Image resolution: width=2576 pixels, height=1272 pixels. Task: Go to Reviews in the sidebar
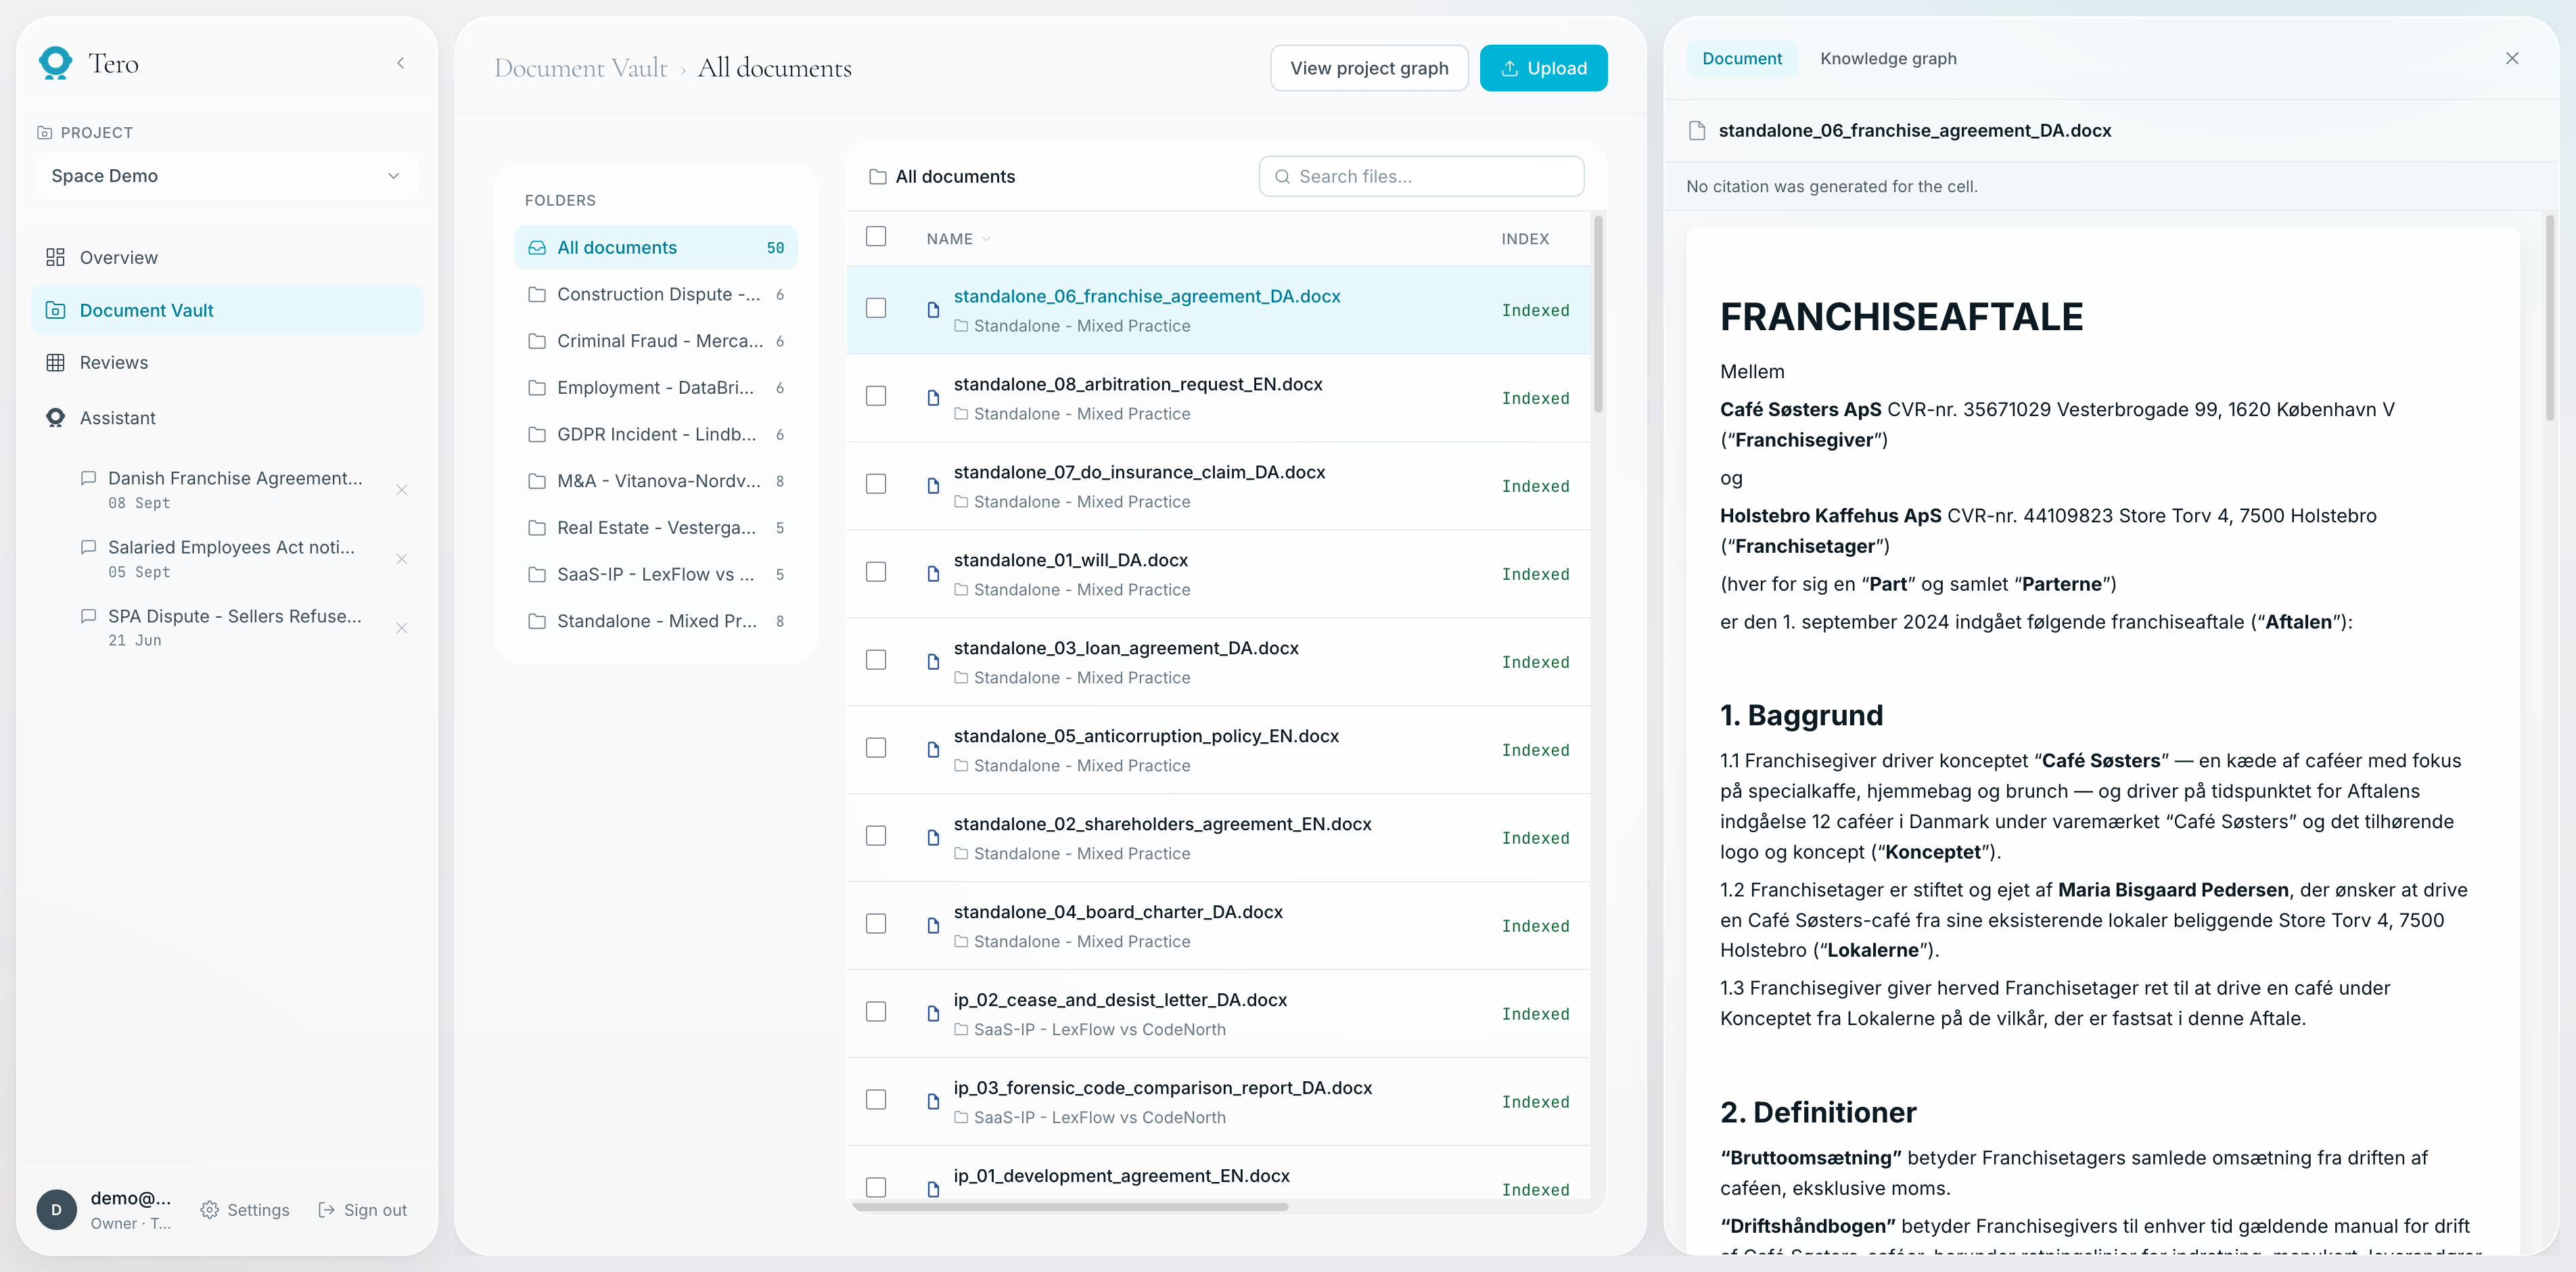227,362
